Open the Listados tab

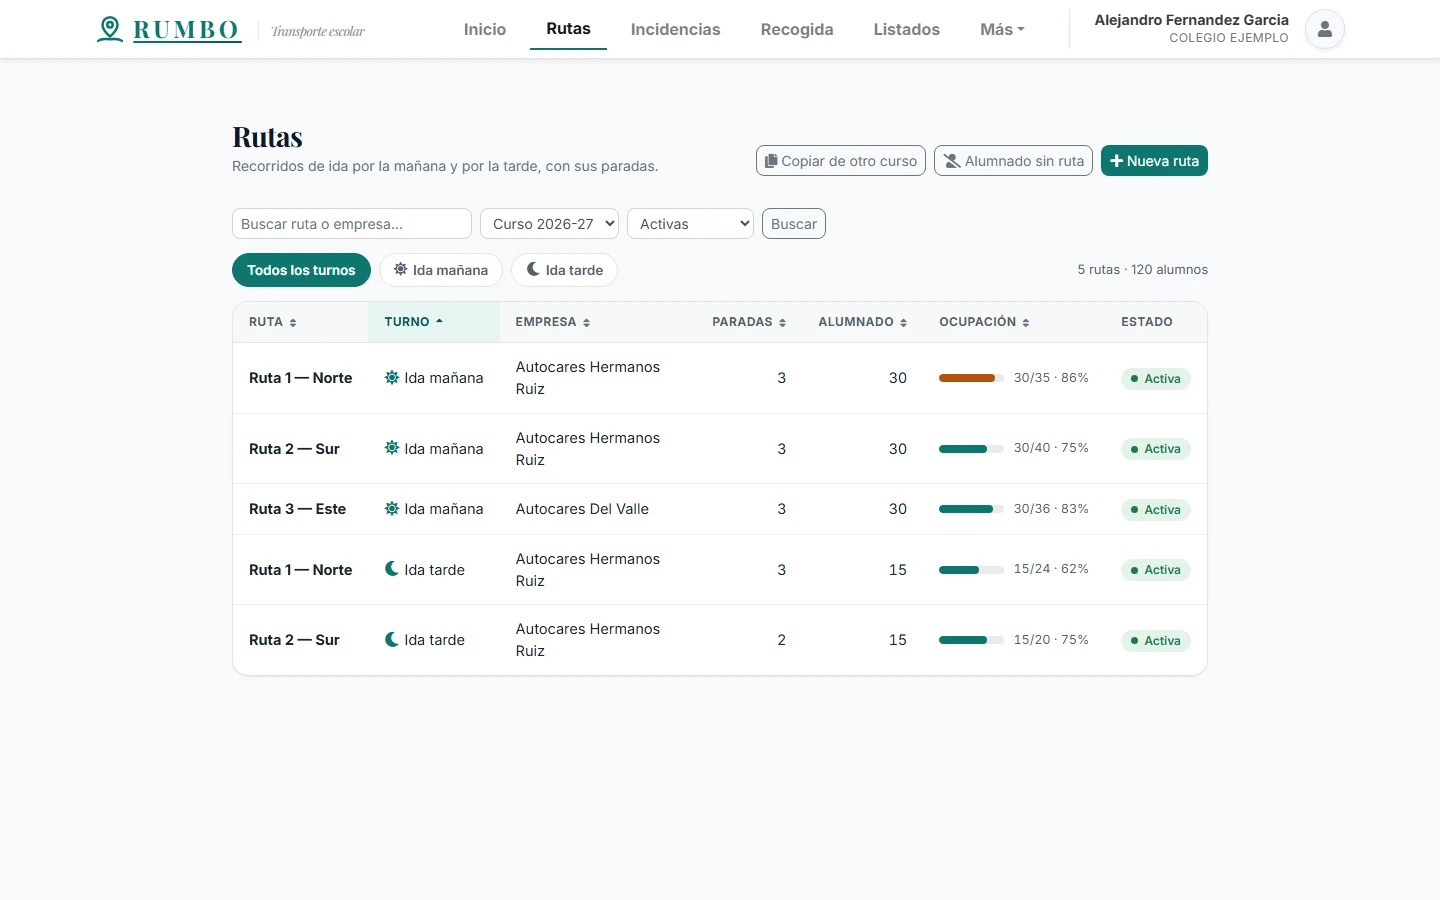point(907,29)
